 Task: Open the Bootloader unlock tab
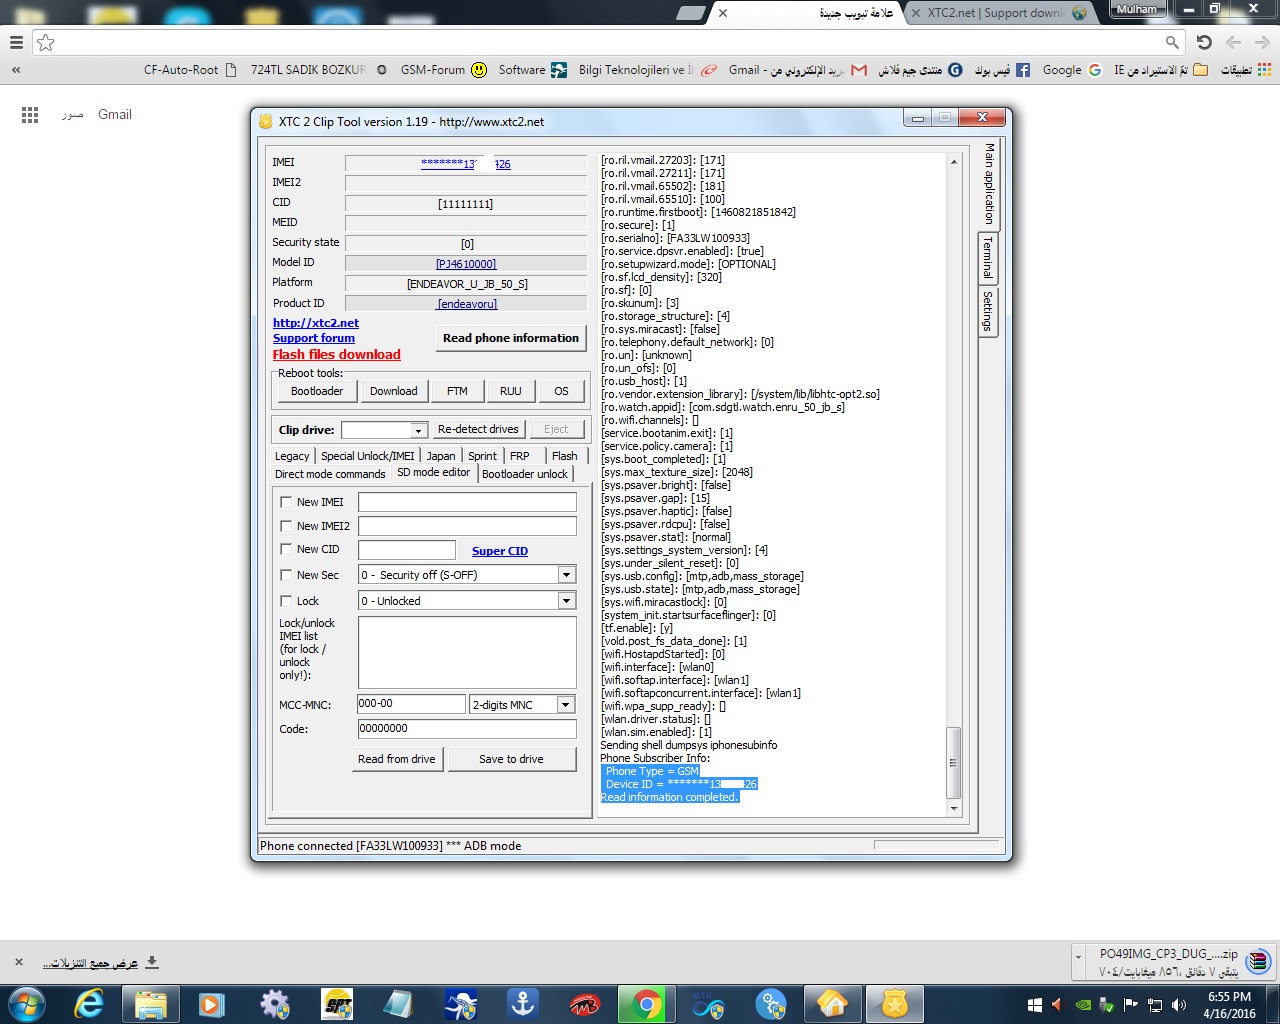click(x=525, y=474)
